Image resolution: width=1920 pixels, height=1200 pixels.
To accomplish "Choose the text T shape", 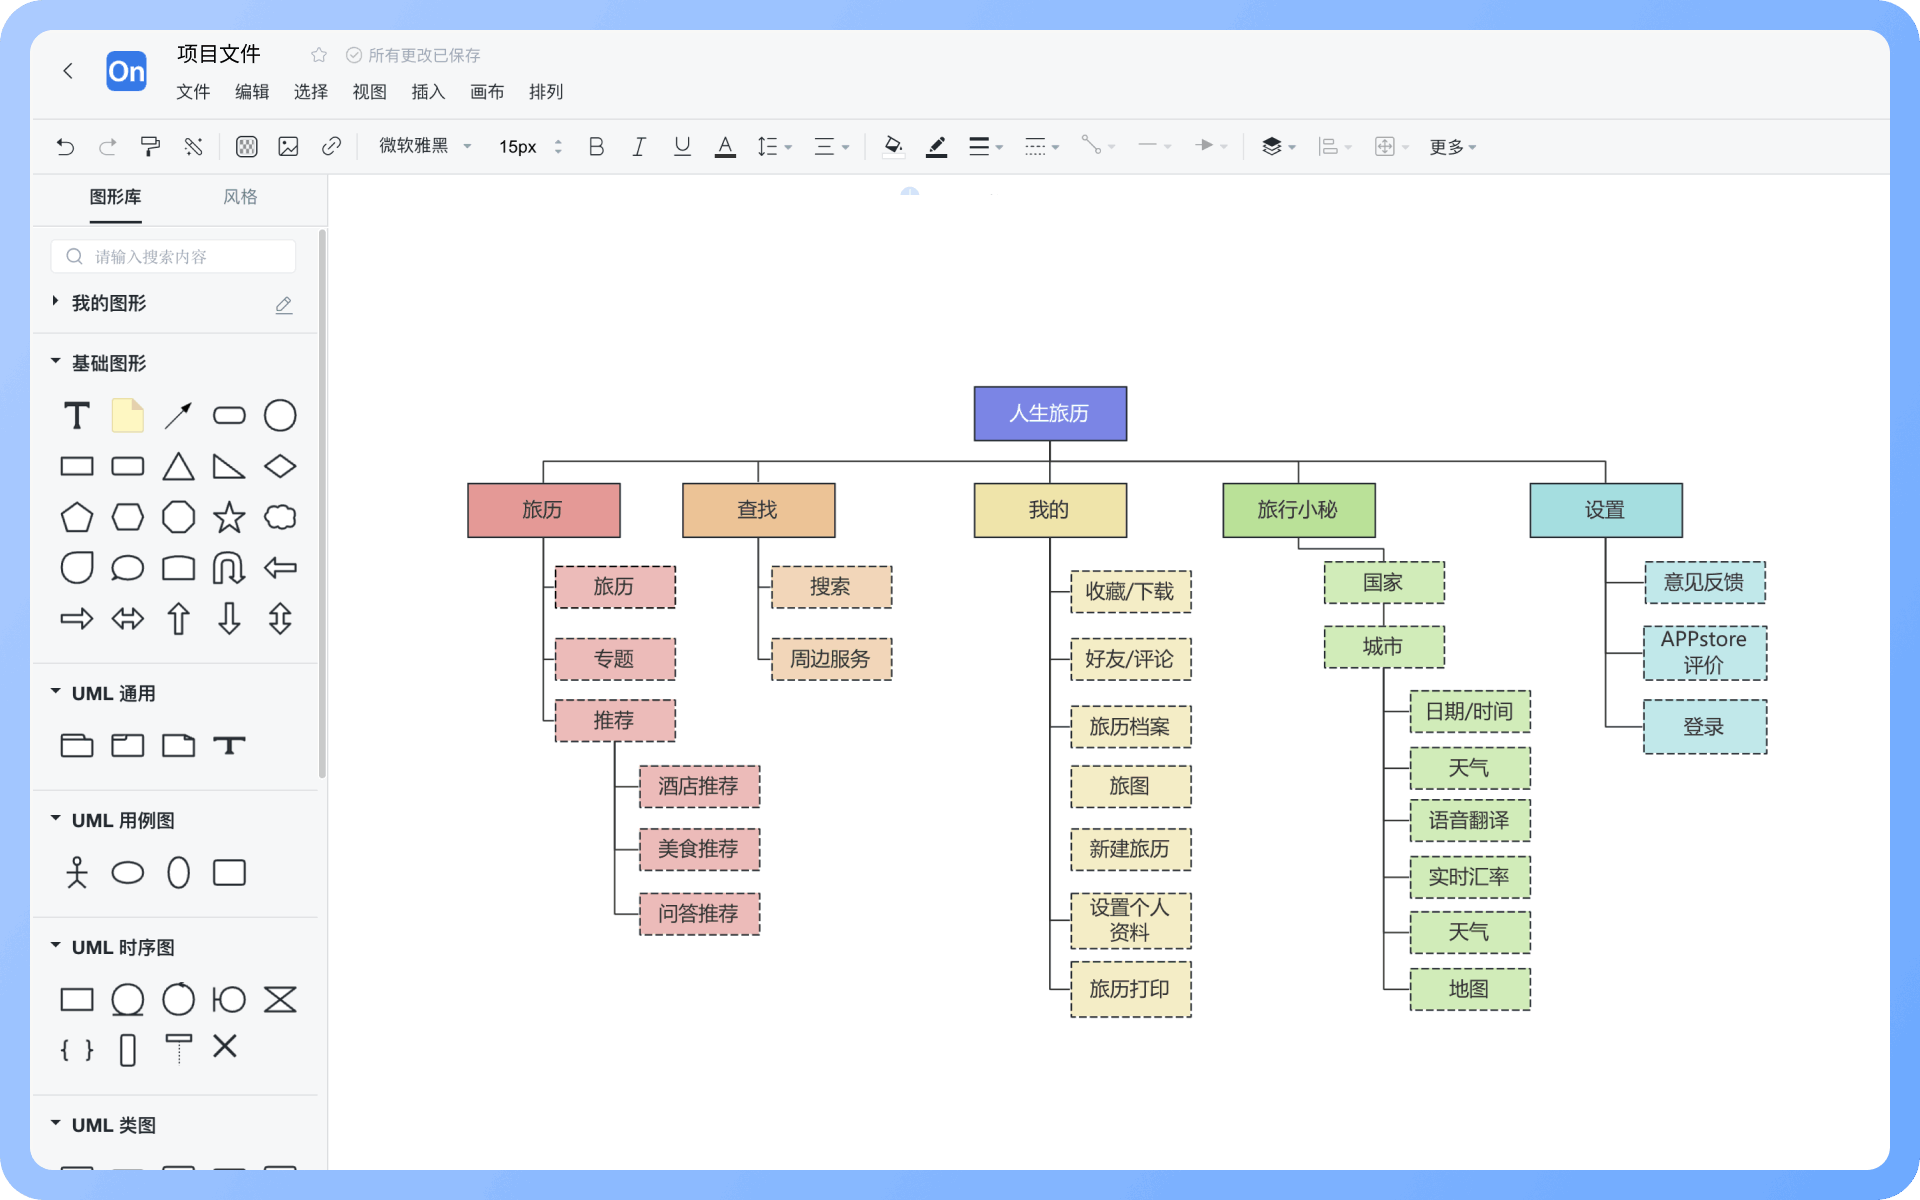I will [x=77, y=415].
